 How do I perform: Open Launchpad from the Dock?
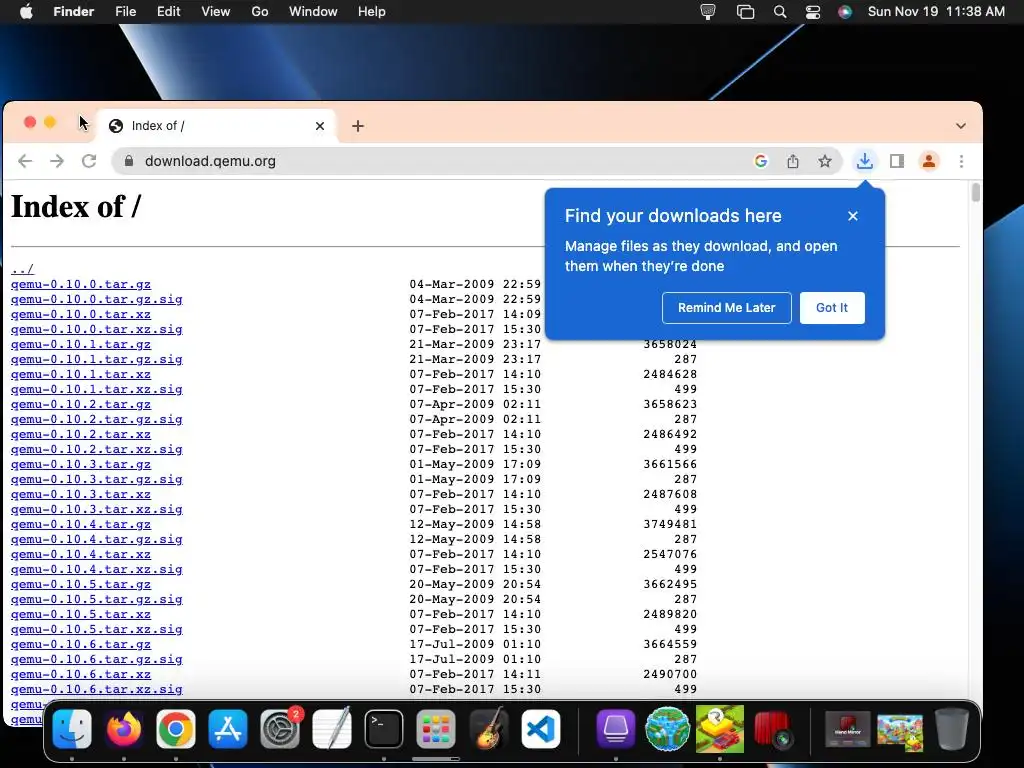436,729
